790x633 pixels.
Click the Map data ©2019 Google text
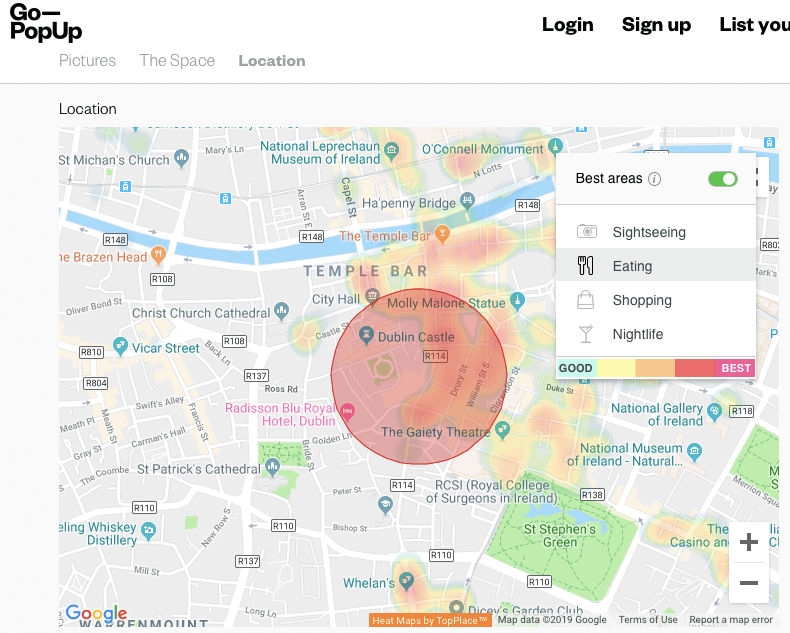click(x=552, y=619)
